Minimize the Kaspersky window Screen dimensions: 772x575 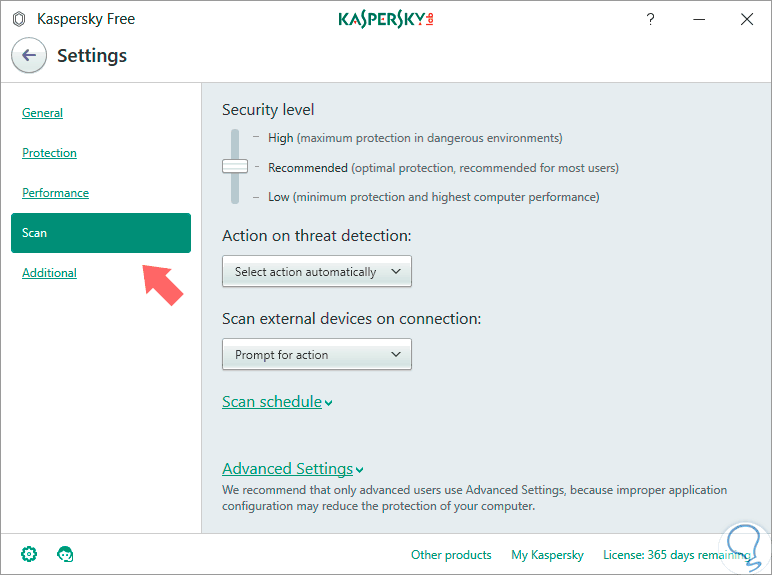(699, 19)
